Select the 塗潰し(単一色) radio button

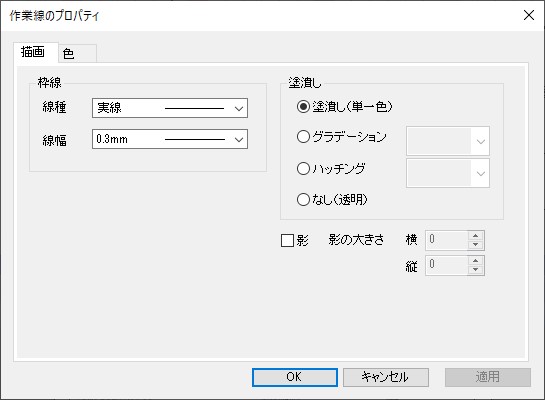303,106
